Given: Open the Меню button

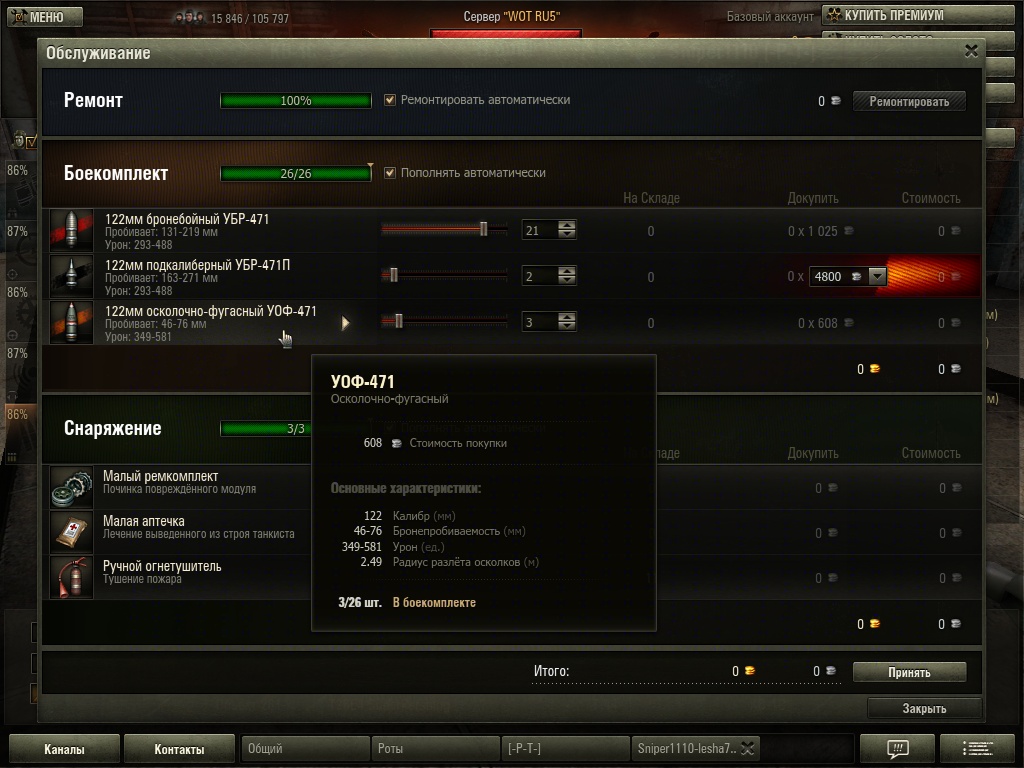Looking at the screenshot, I should point(45,16).
